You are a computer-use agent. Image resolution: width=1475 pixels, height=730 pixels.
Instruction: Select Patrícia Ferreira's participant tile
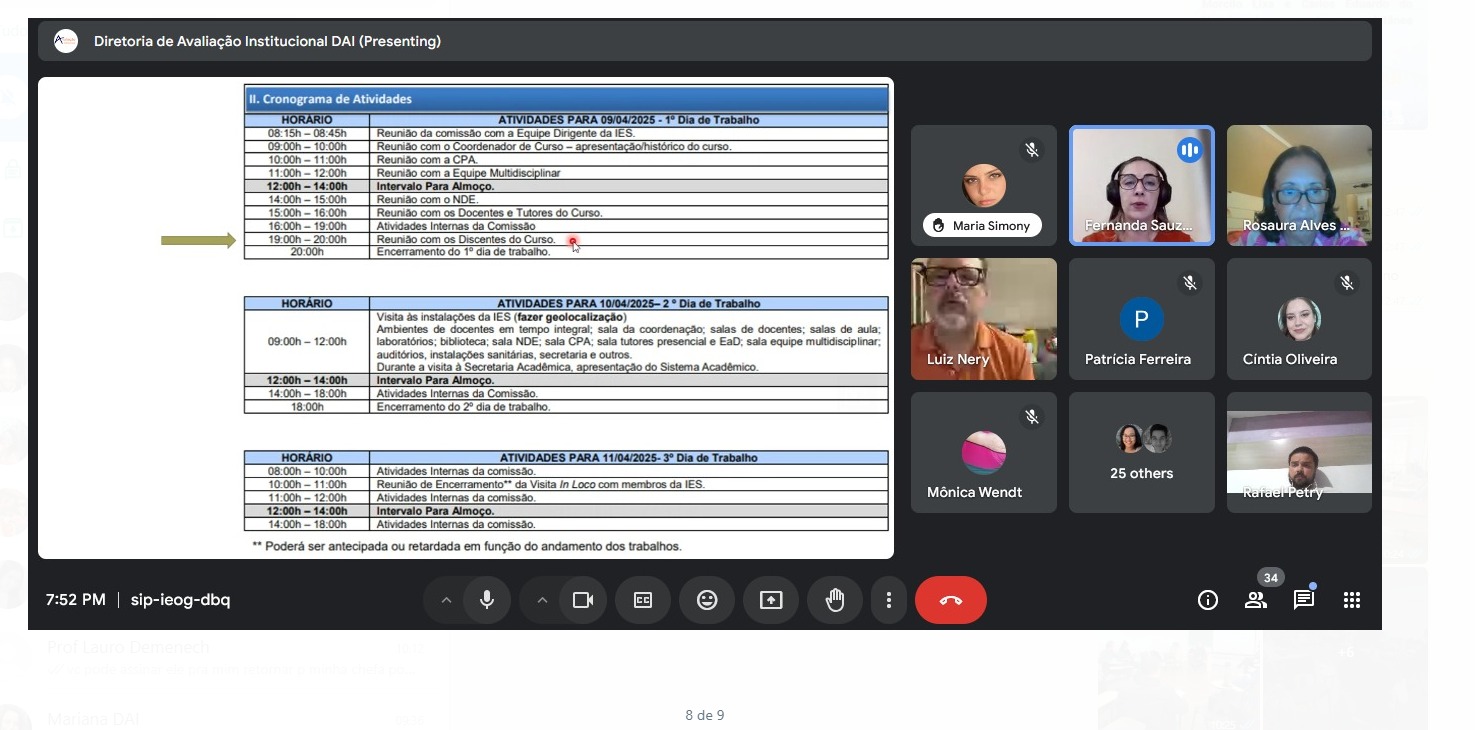1141,320
